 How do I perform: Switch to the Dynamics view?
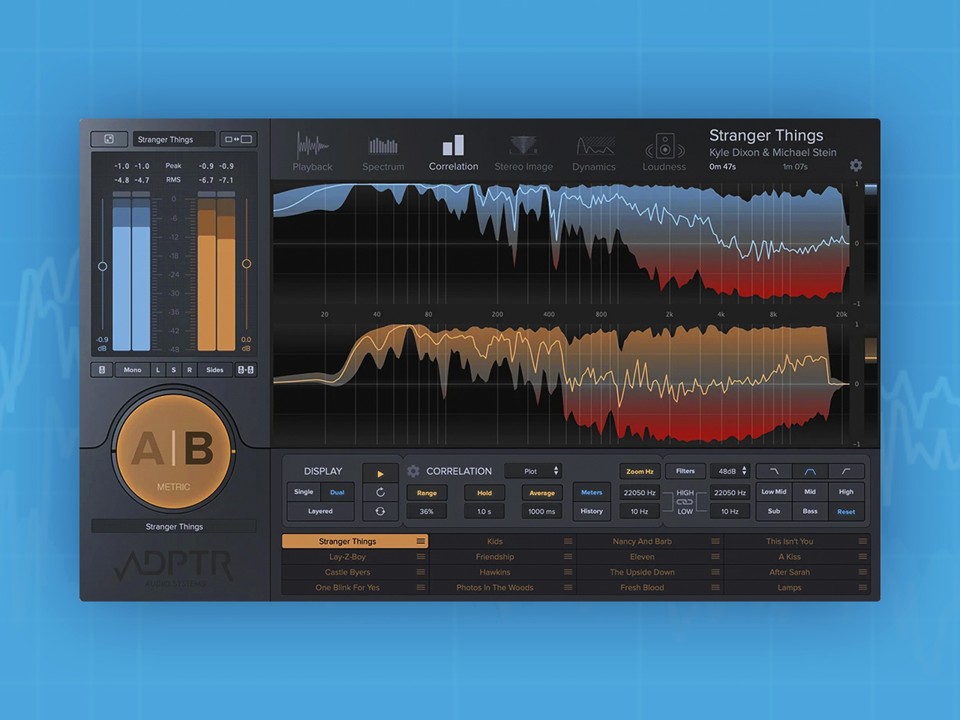pyautogui.click(x=593, y=152)
